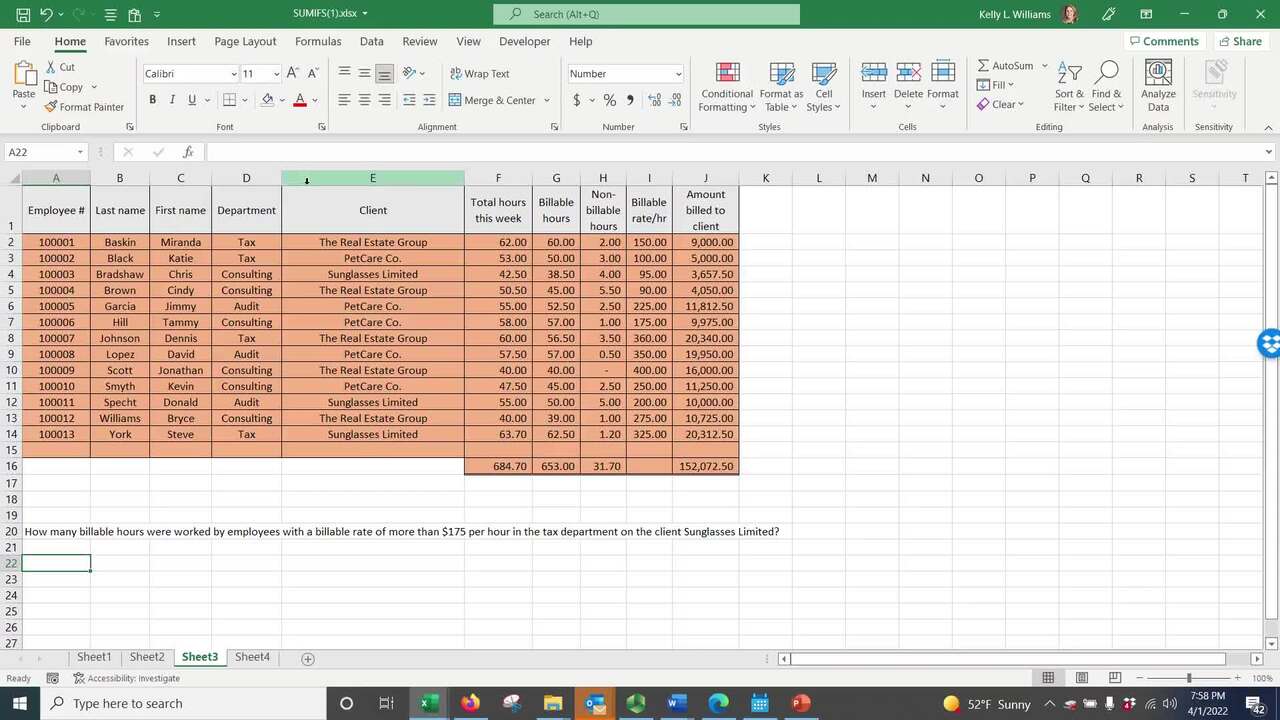Switch to the Sheet1 tab

click(x=94, y=657)
